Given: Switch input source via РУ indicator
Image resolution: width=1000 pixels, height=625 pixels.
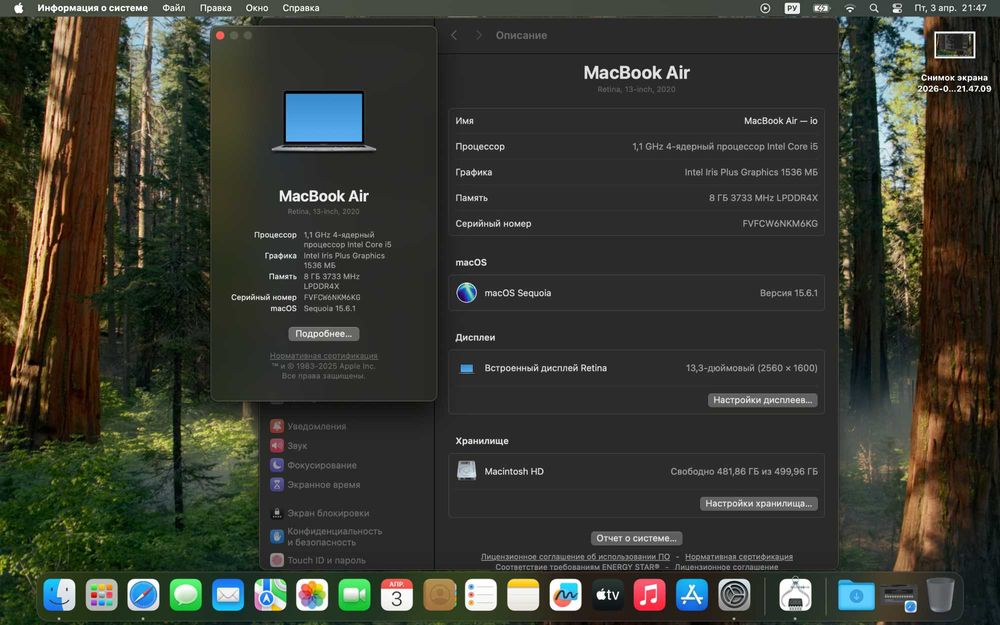Looking at the screenshot, I should point(792,8).
